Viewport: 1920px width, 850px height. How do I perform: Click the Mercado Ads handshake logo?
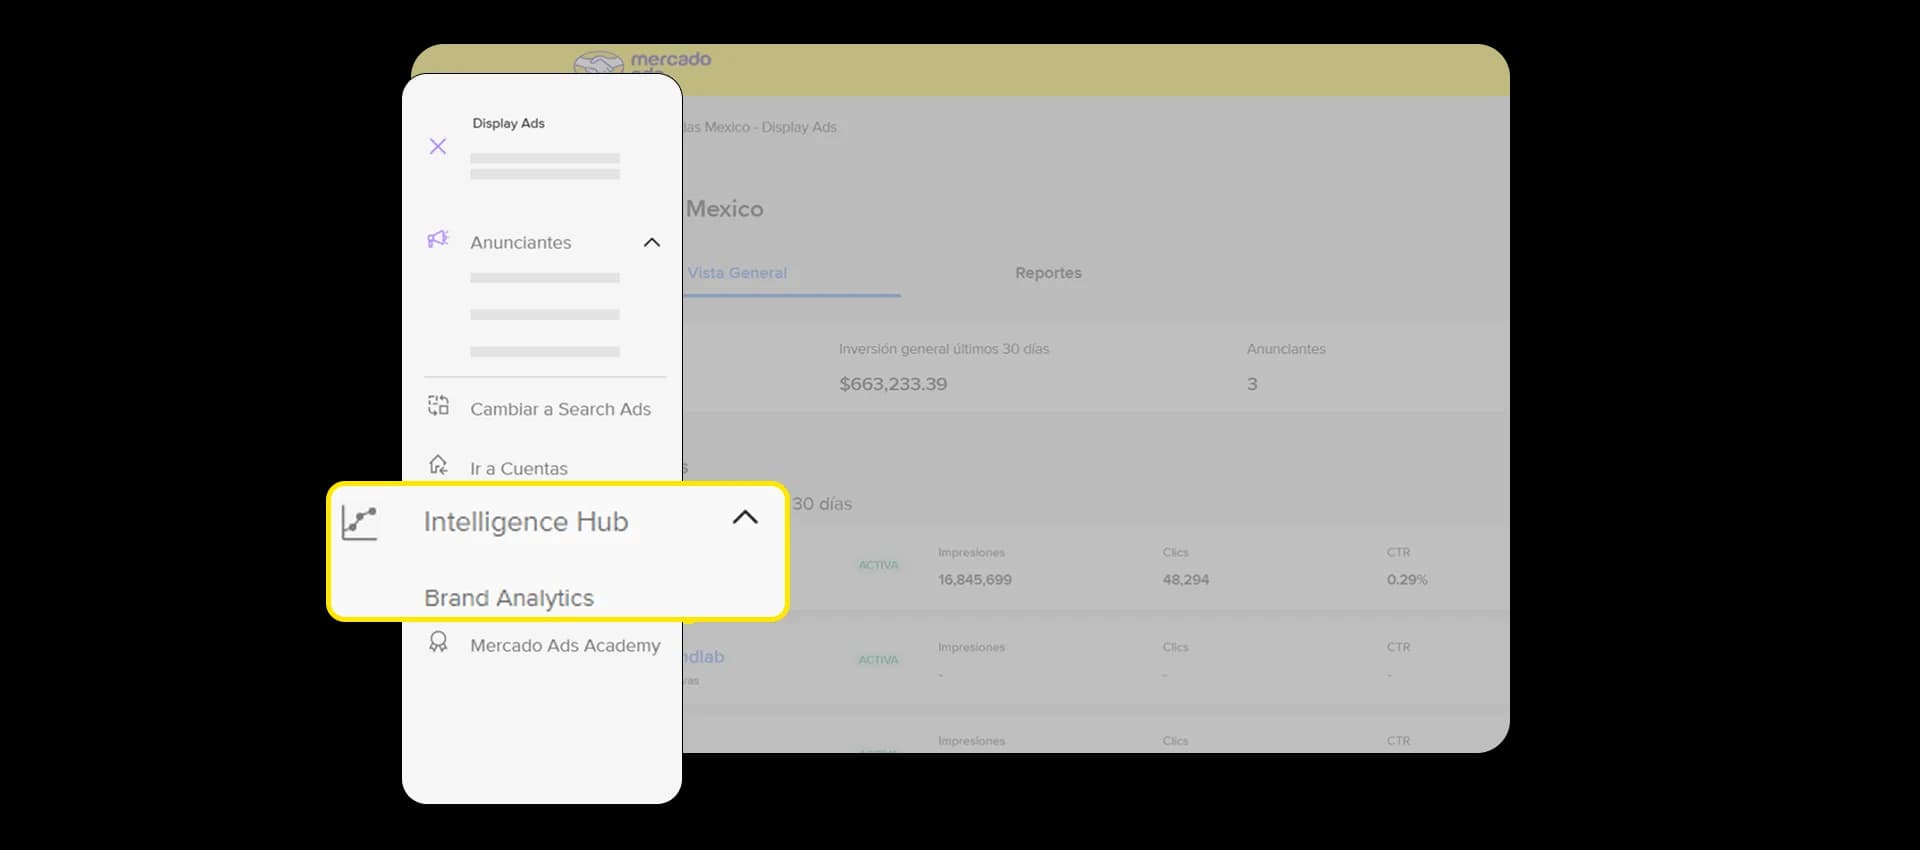click(599, 63)
